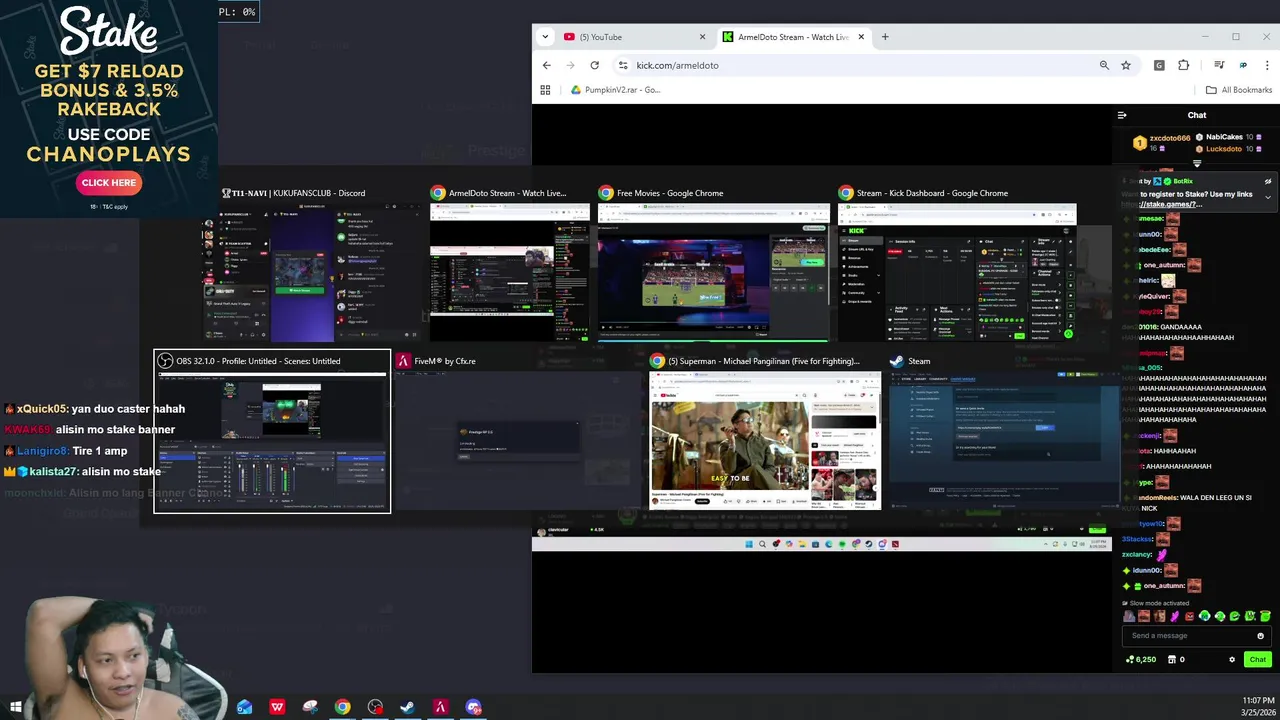The width and height of the screenshot is (1280, 720).
Task: Open the zoom magnifier icon in address bar
Action: pos(1104,65)
